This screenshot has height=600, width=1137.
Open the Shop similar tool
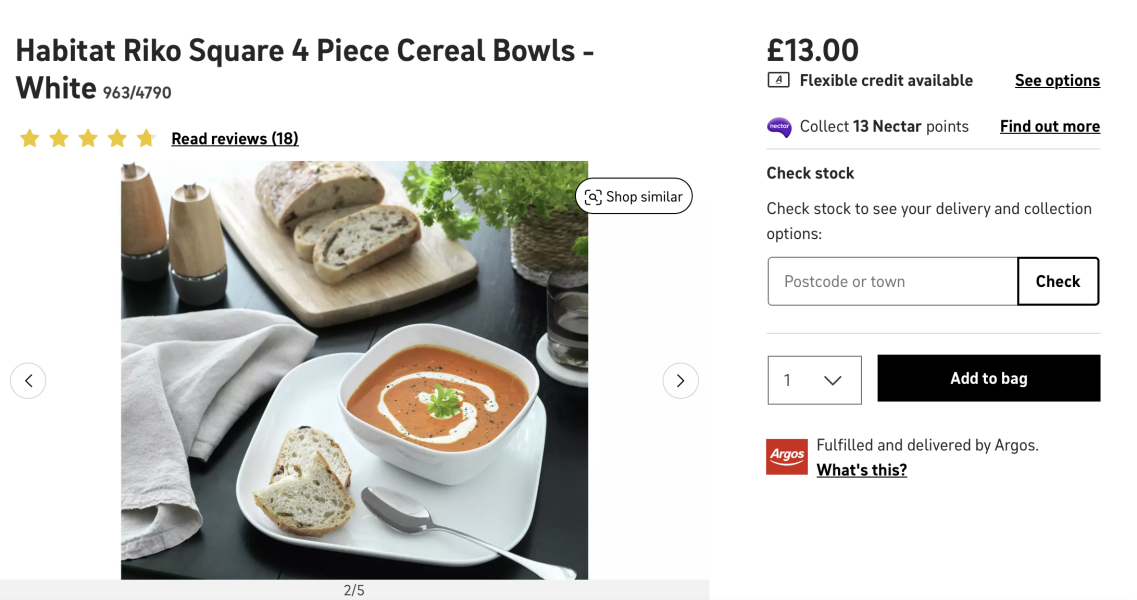pyautogui.click(x=634, y=196)
